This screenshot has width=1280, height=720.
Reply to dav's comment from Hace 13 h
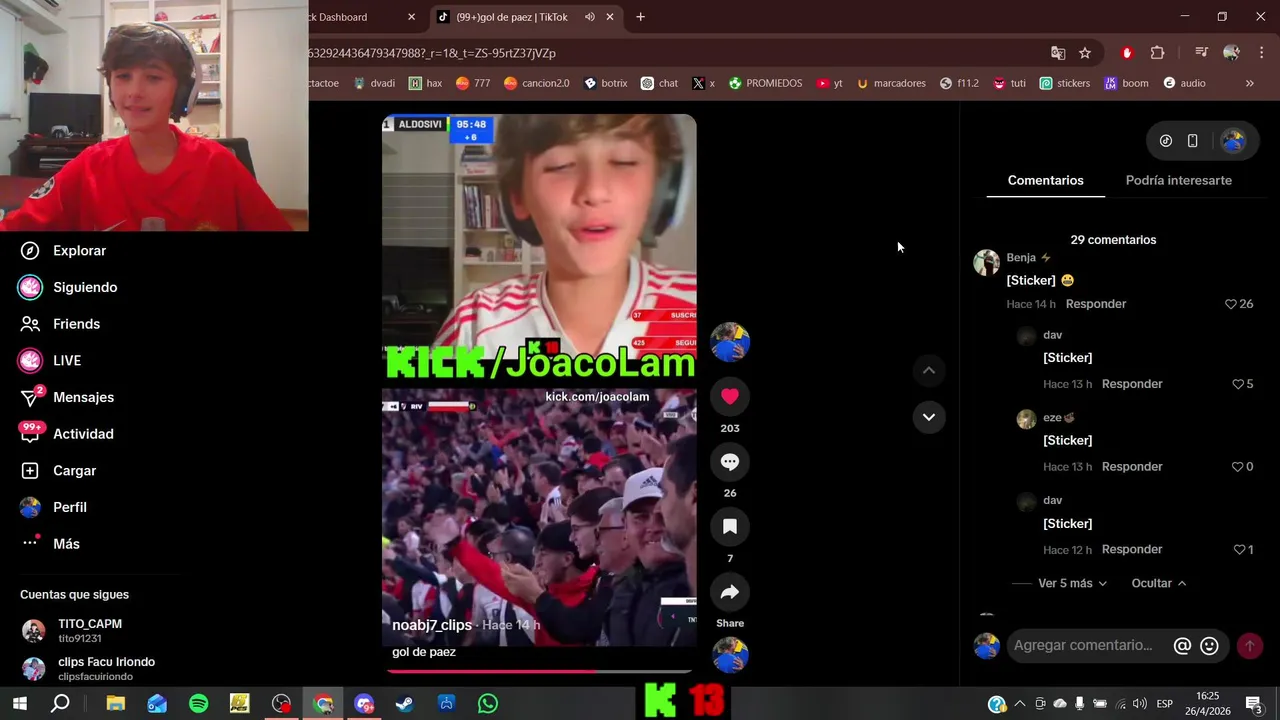pos(1132,384)
